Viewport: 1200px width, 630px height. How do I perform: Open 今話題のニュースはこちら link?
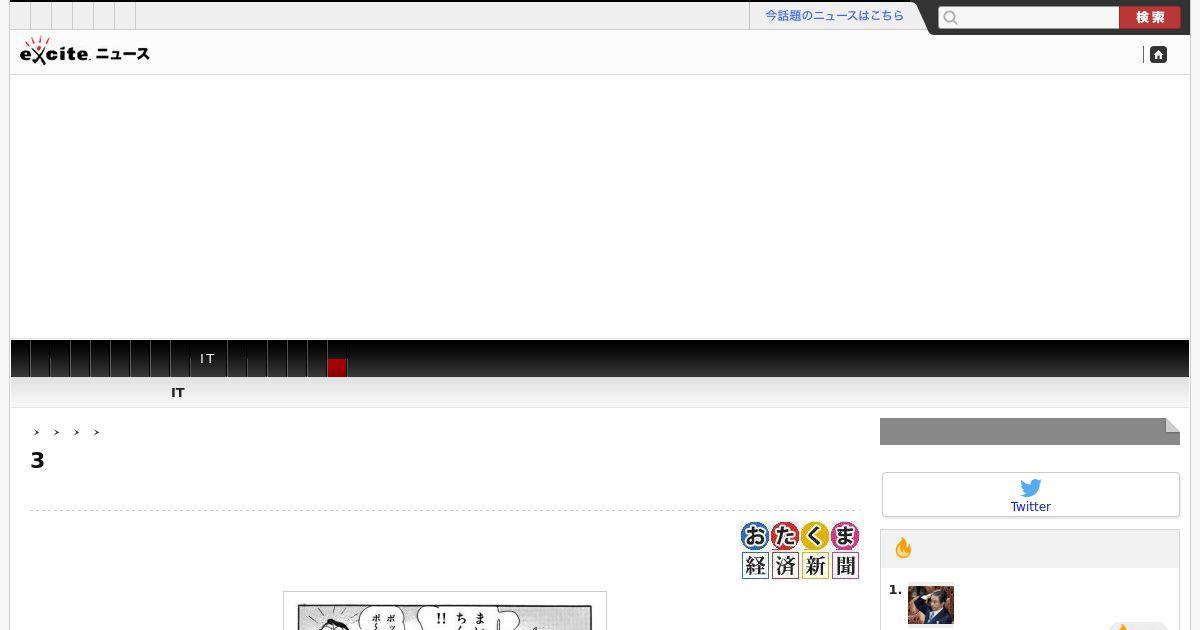(x=834, y=16)
